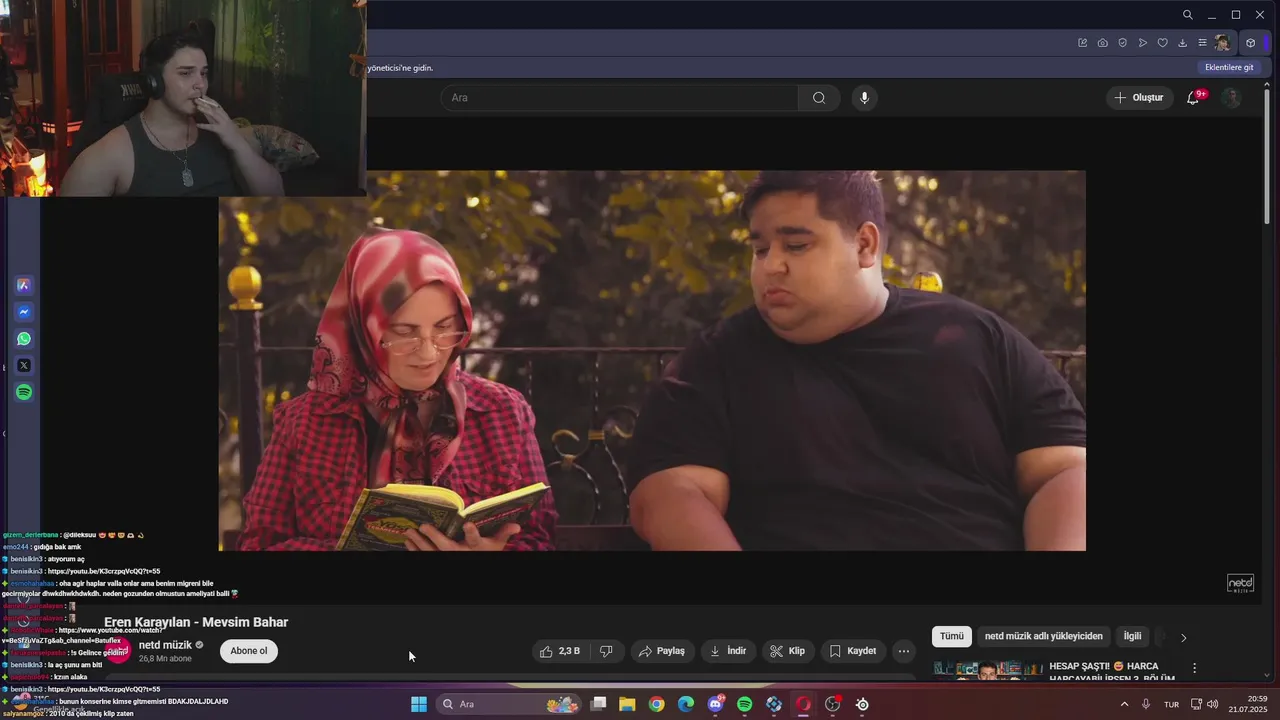Image resolution: width=1280 pixels, height=720 pixels.
Task: Click the Kaydet save button
Action: [x=853, y=651]
